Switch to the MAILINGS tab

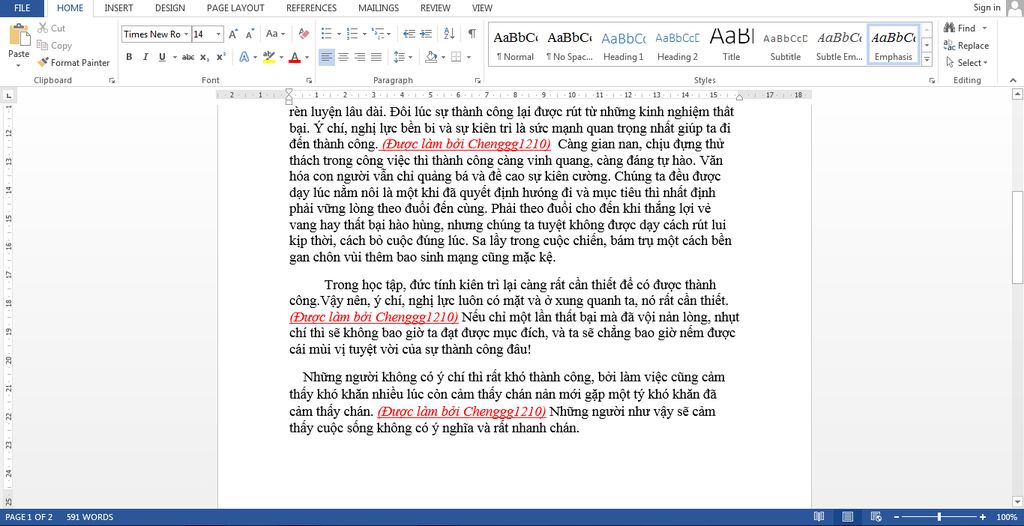(379, 8)
